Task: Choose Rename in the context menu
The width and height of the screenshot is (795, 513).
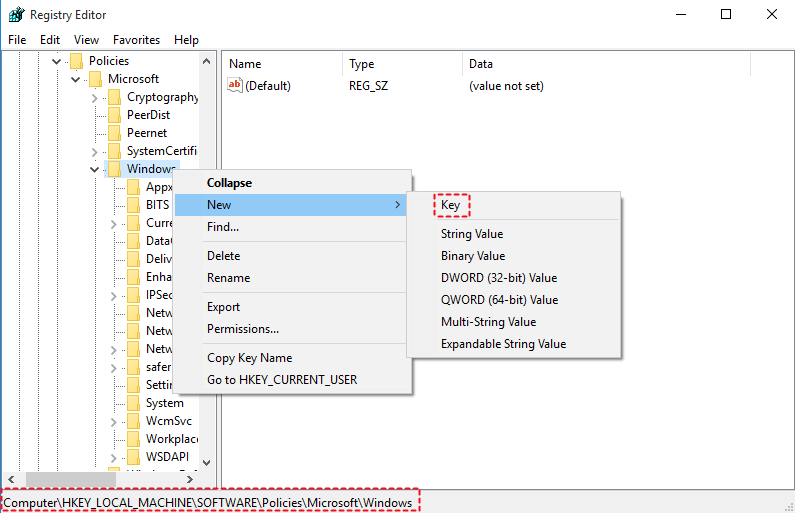Action: coord(291,278)
